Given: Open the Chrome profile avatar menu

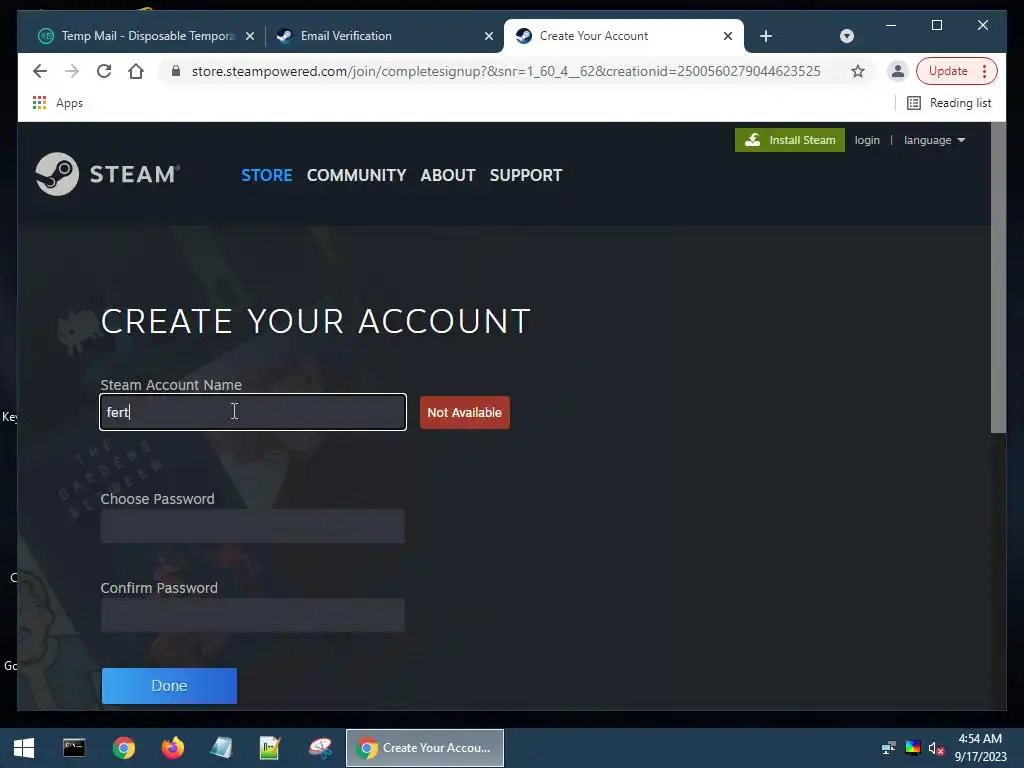Looking at the screenshot, I should point(898,71).
